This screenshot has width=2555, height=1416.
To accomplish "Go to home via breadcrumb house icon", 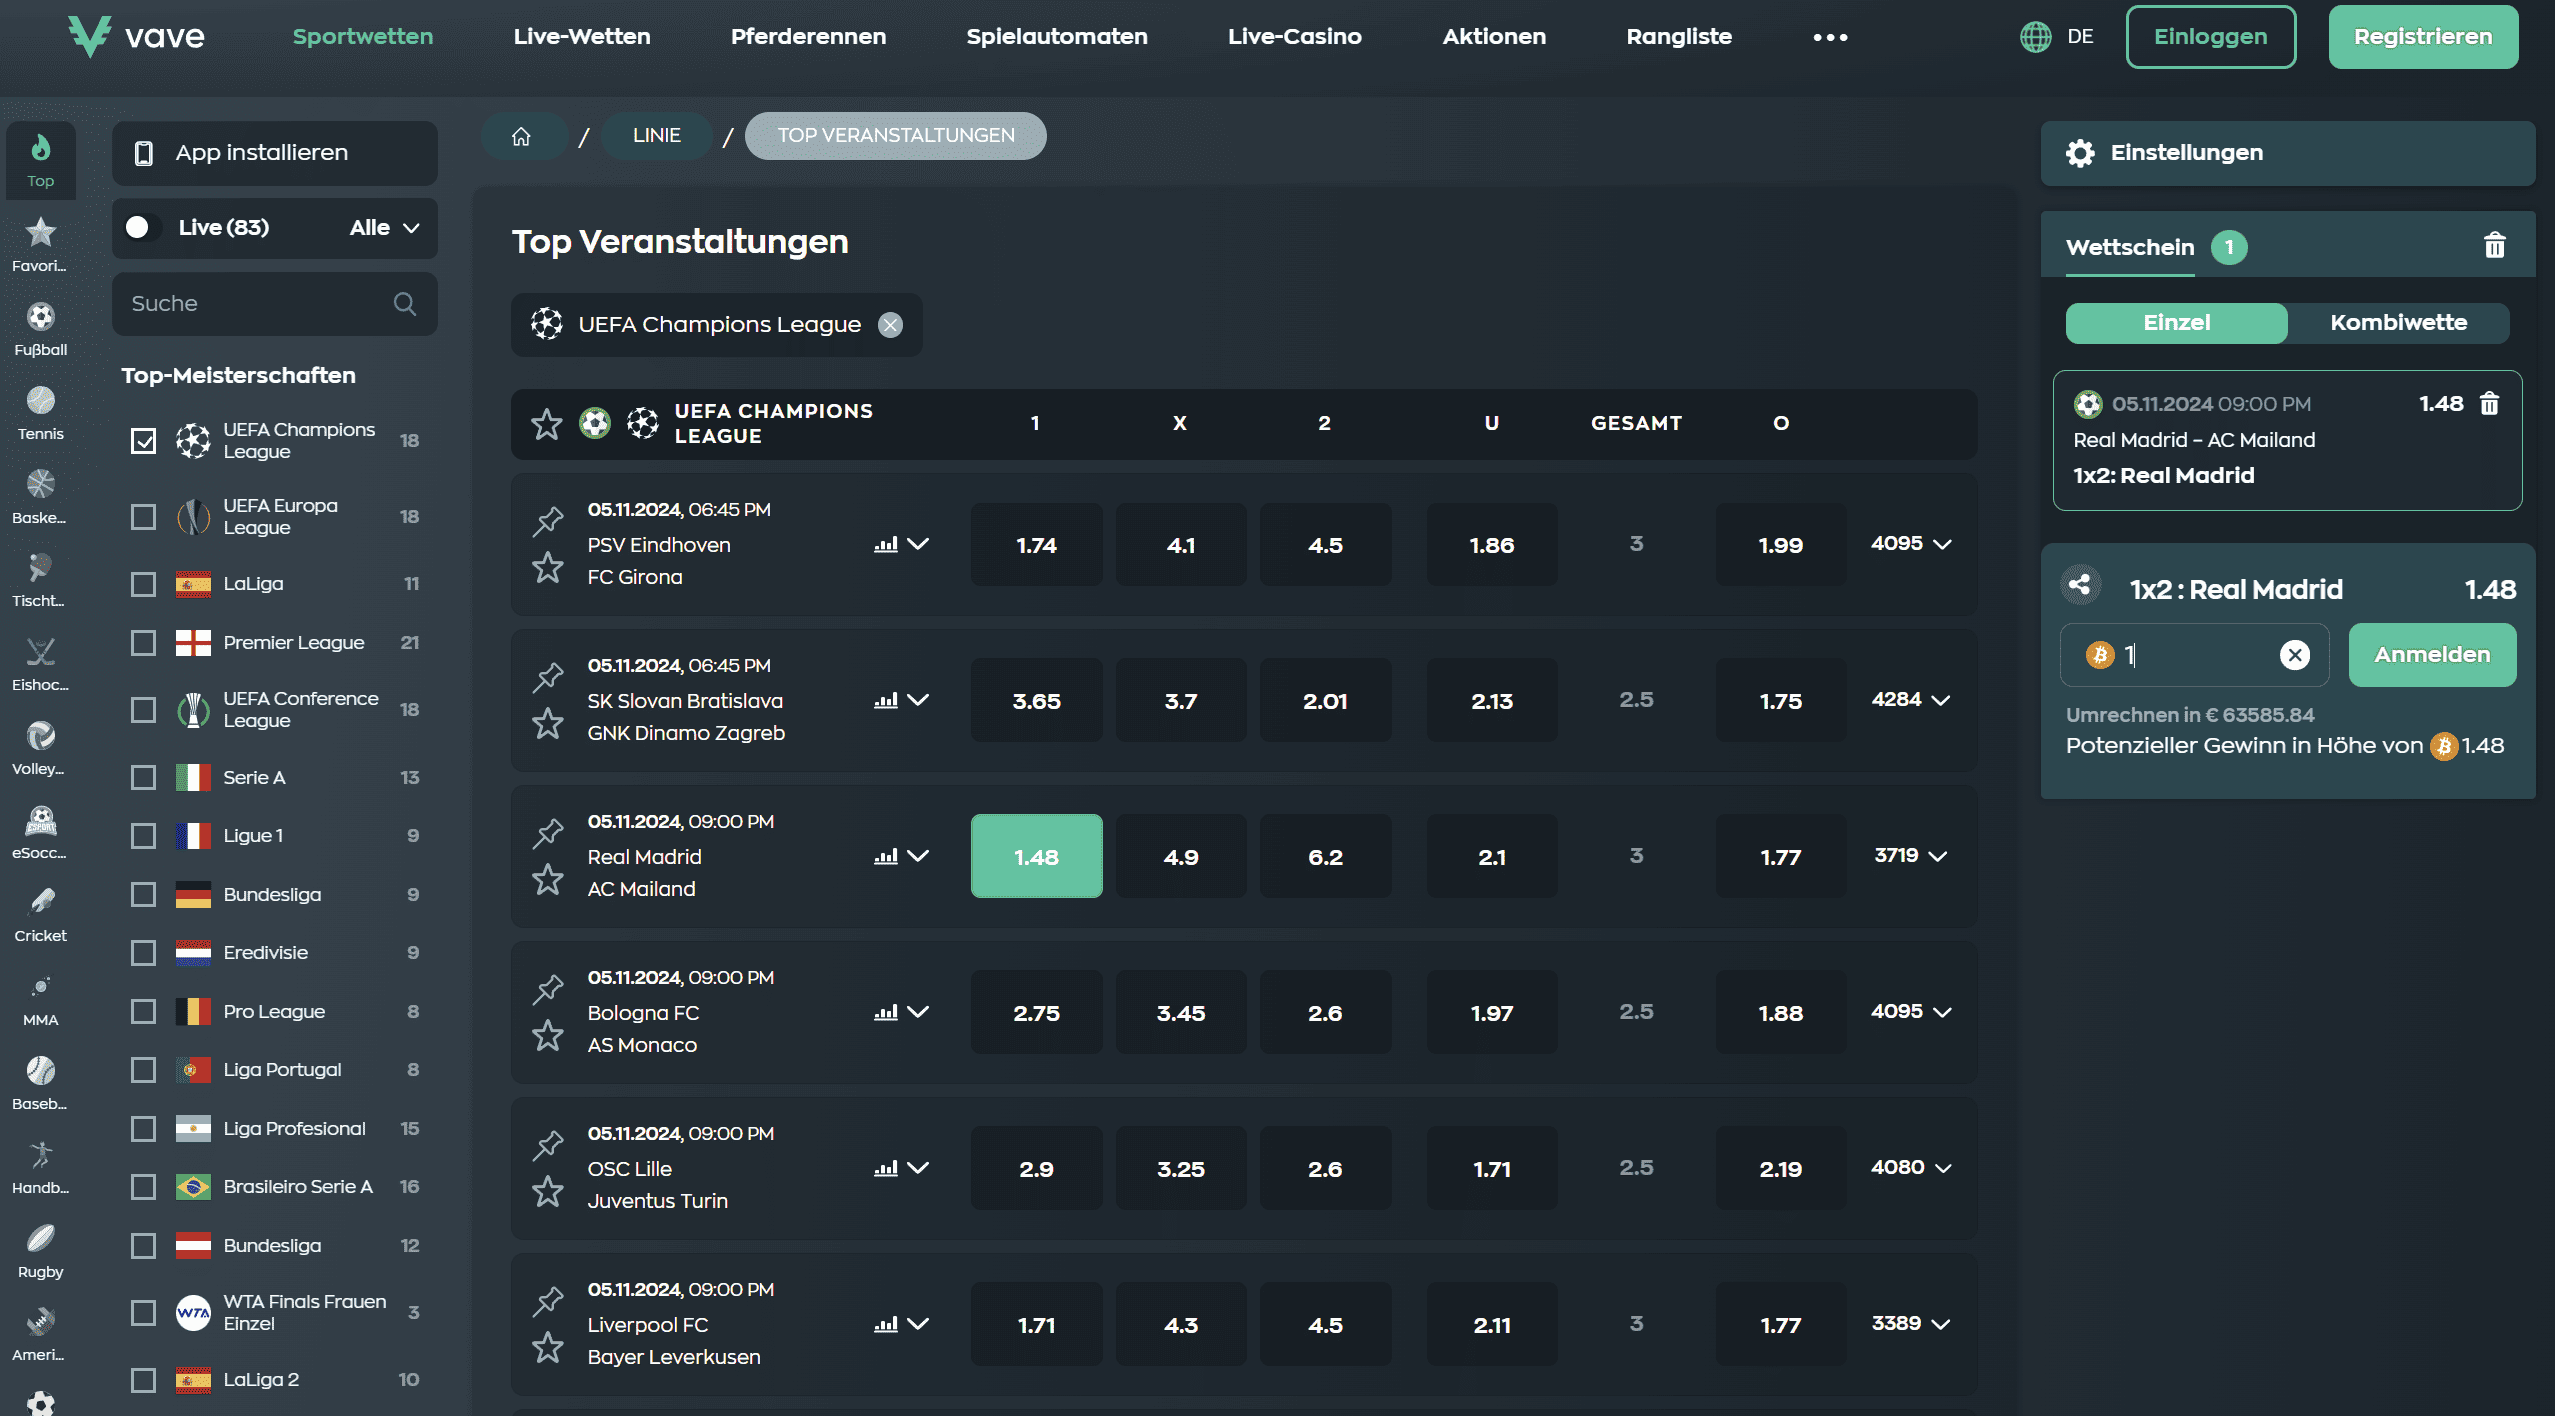I will 521,136.
